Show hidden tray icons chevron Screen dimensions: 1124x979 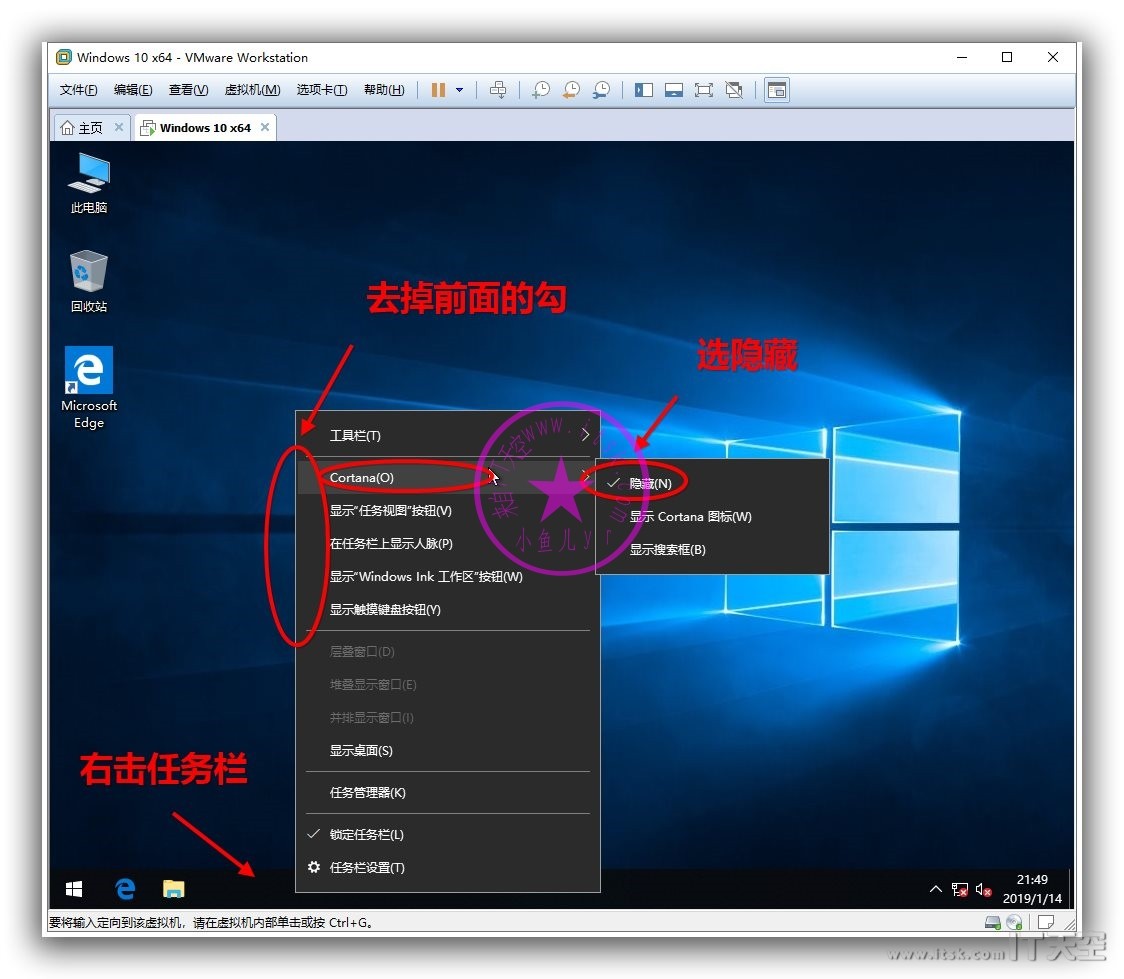935,889
